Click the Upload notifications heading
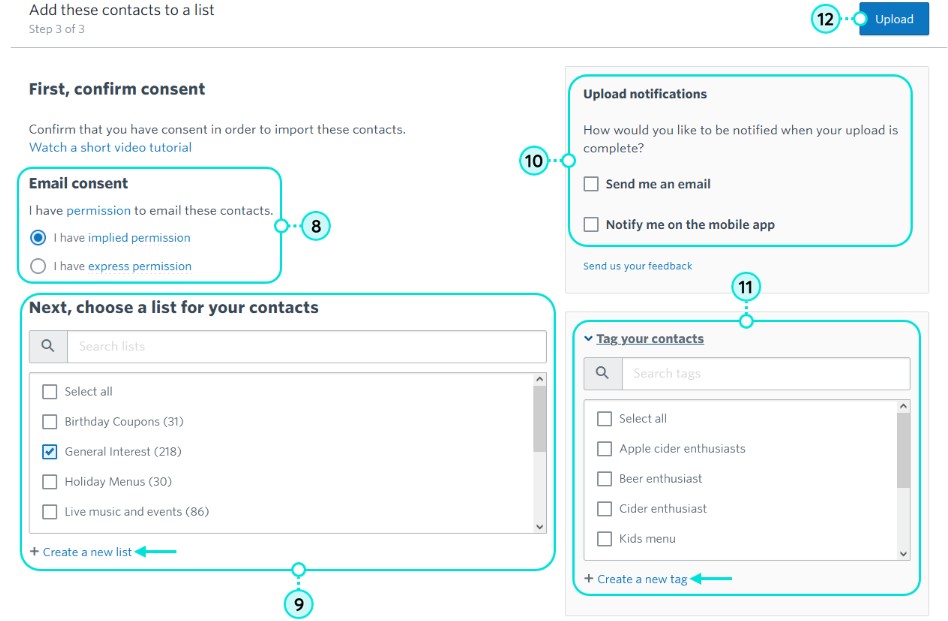 coord(645,94)
